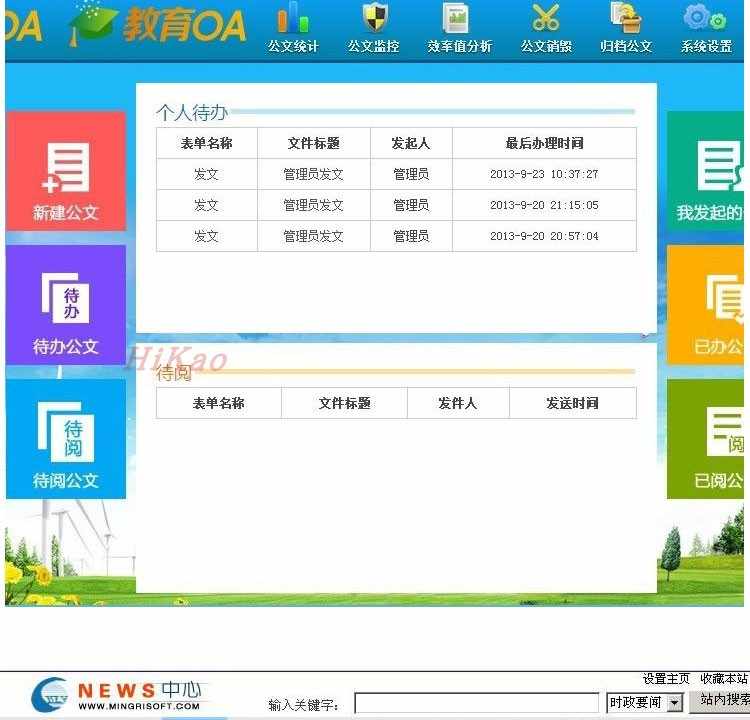750x720 pixels.
Task: Click the timestamp 2013-9-23 10:37:27
Action: point(544,174)
